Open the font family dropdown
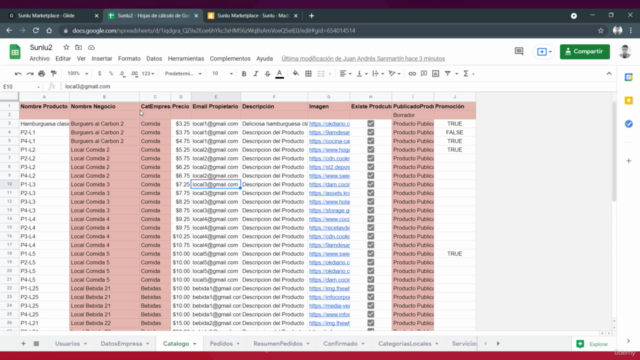640x360 pixels. 183,74
